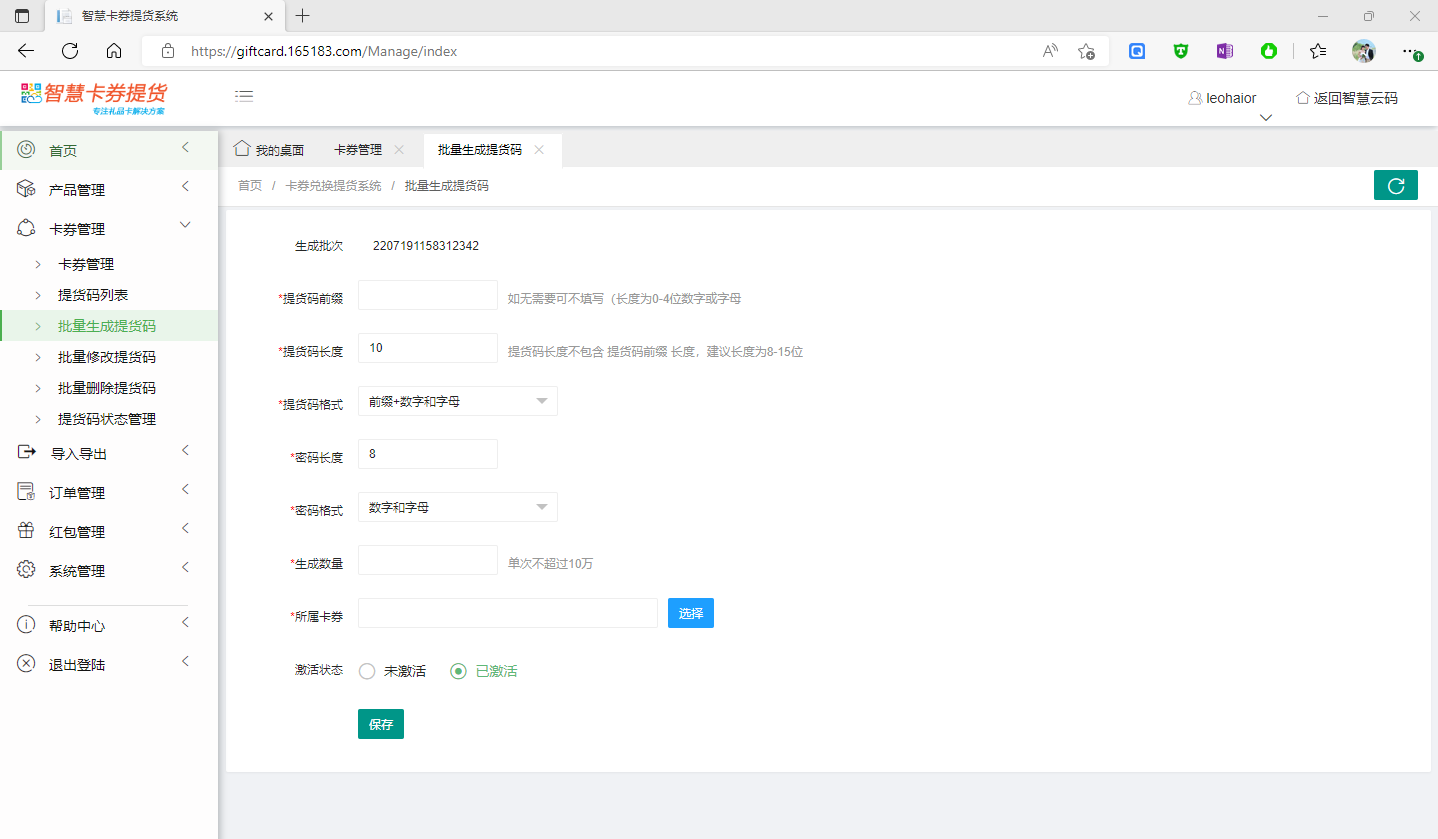Close the 批量生成提货码 tab
This screenshot has width=1438, height=839.
(x=539, y=150)
